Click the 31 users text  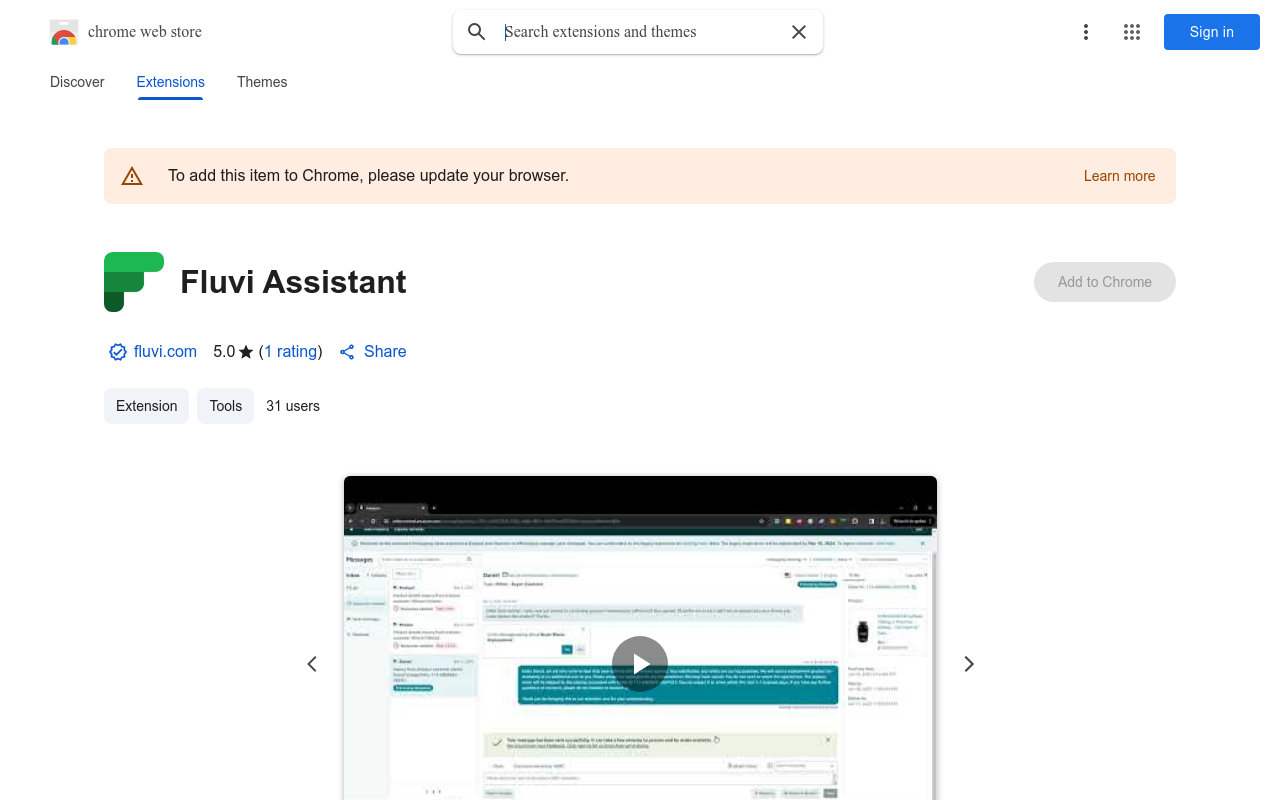[293, 406]
